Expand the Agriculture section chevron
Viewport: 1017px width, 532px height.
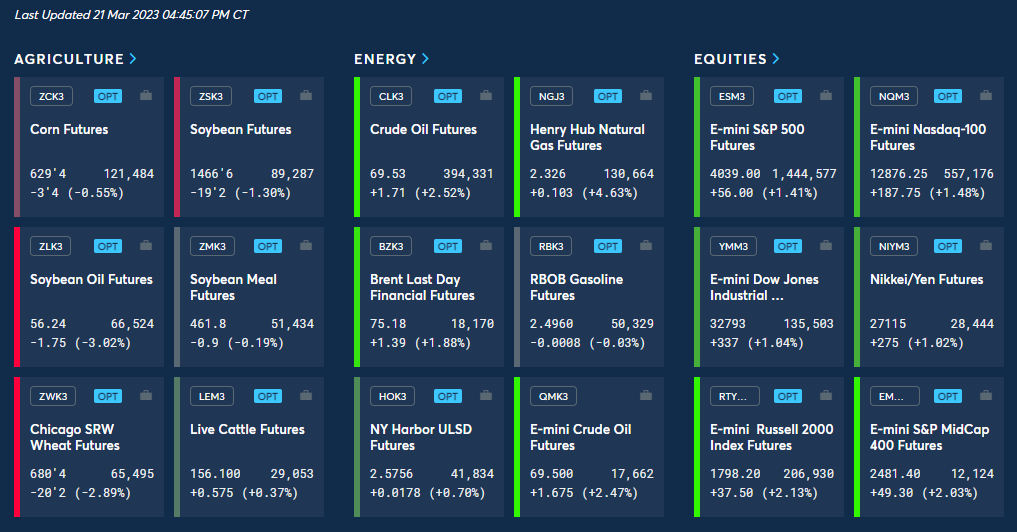coord(133,58)
